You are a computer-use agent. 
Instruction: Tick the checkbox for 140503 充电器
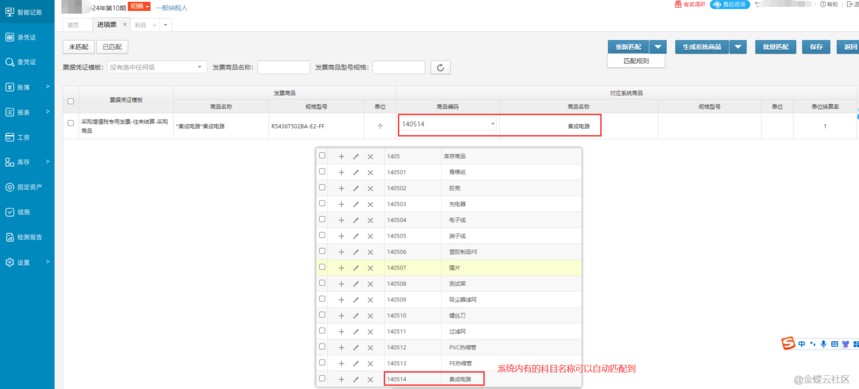[322, 203]
